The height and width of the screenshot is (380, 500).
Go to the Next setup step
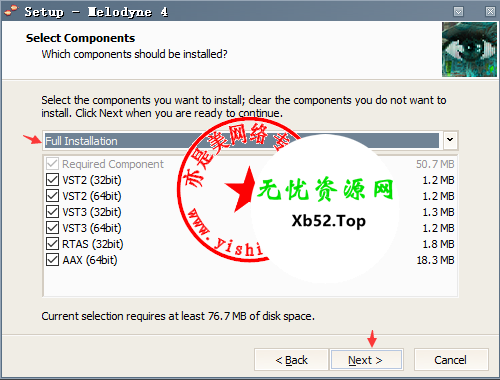[x=366, y=360]
